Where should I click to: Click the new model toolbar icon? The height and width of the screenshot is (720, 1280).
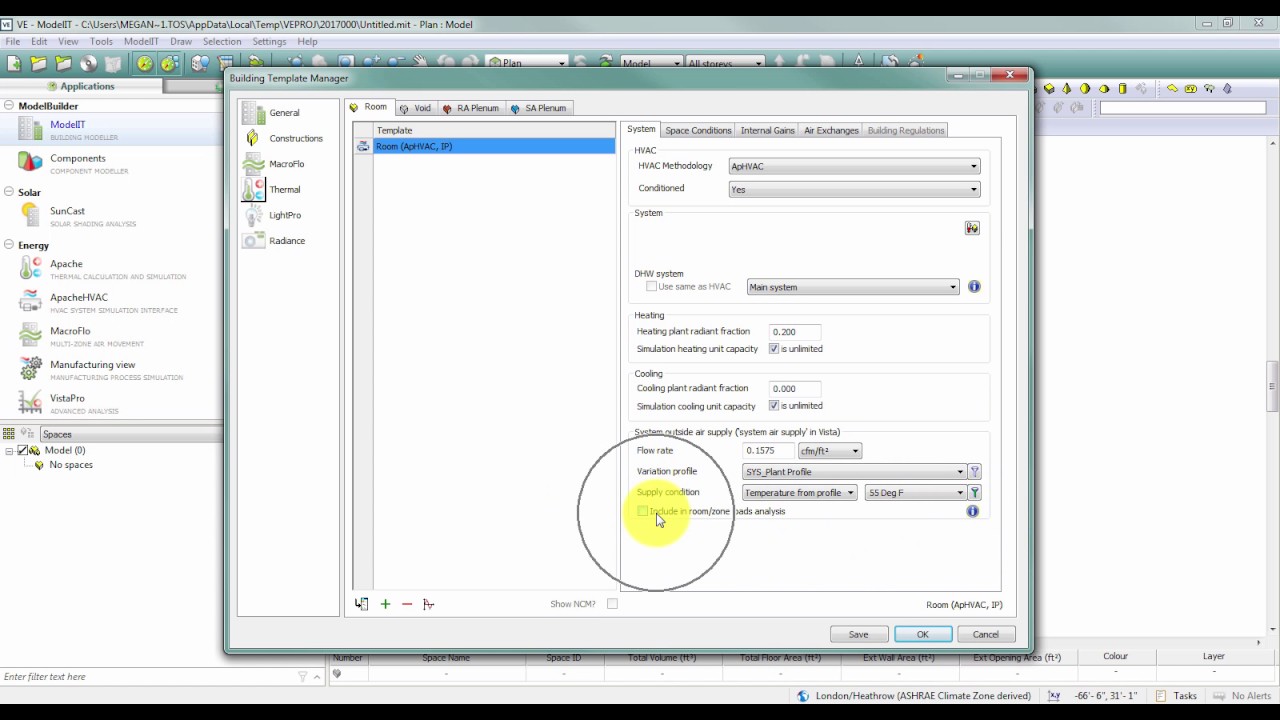coord(14,64)
